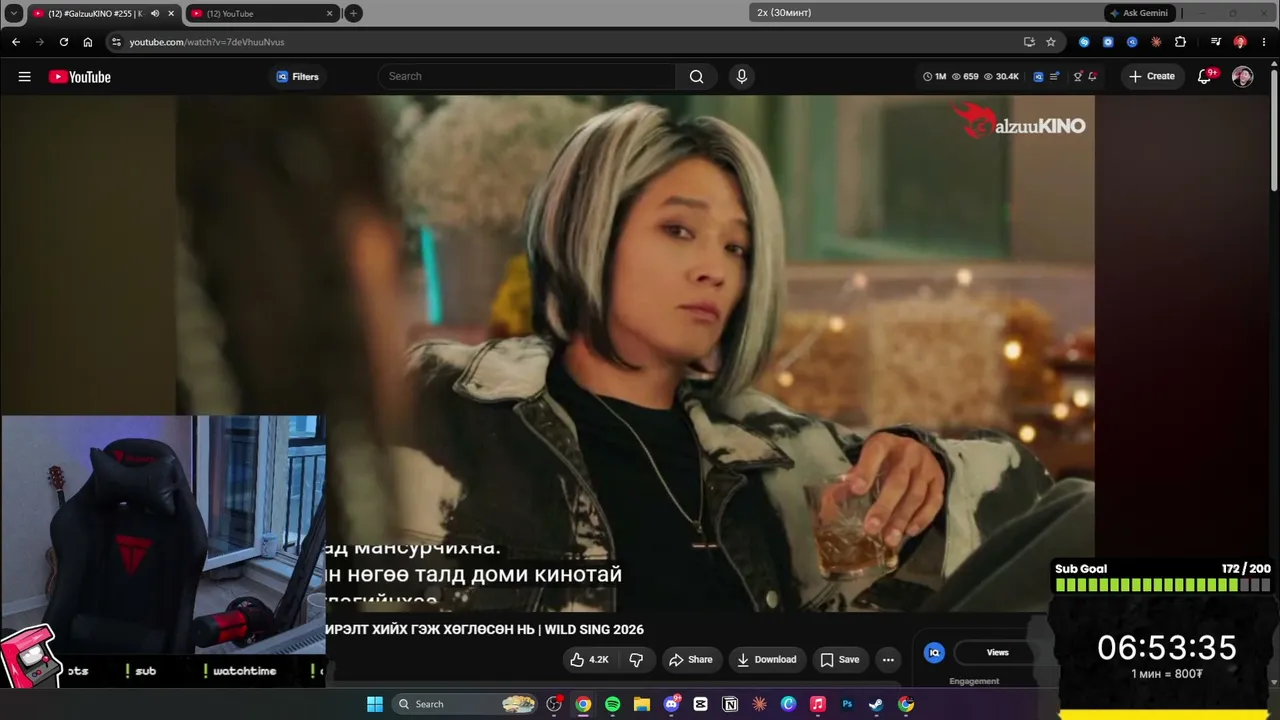1280x720 pixels.
Task: Open Spotify from the taskbar
Action: [x=613, y=704]
